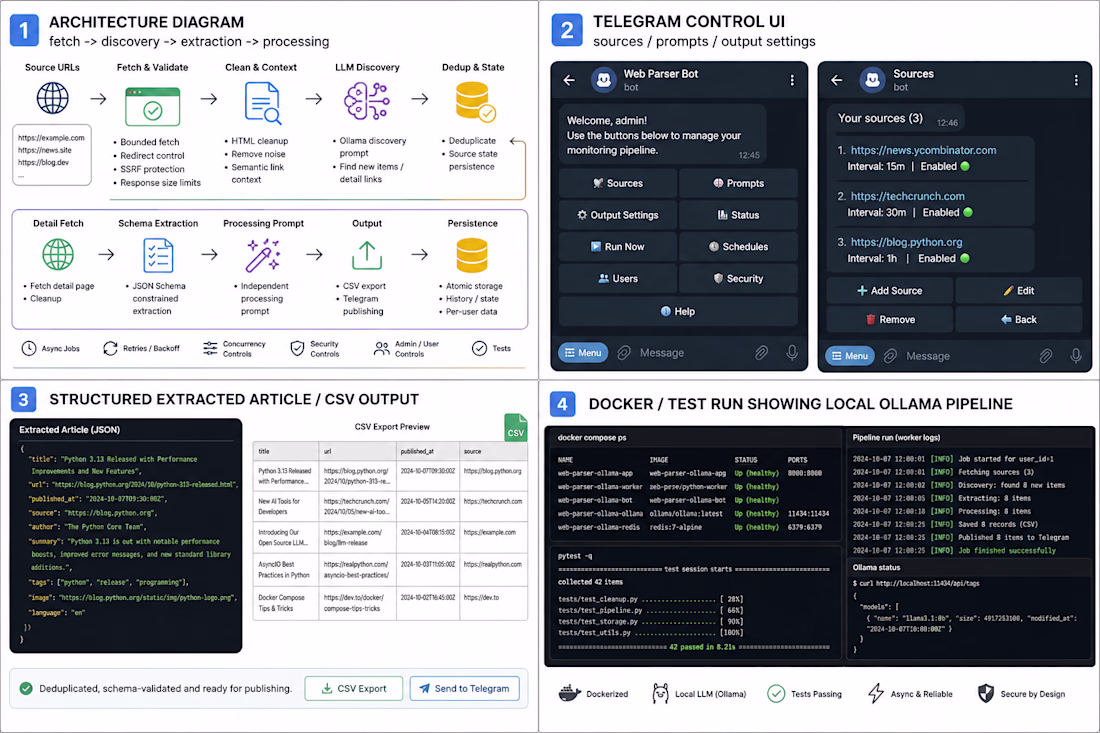Open Sources from the bot keyboard
Screen dimensions: 1100x733
[618, 183]
